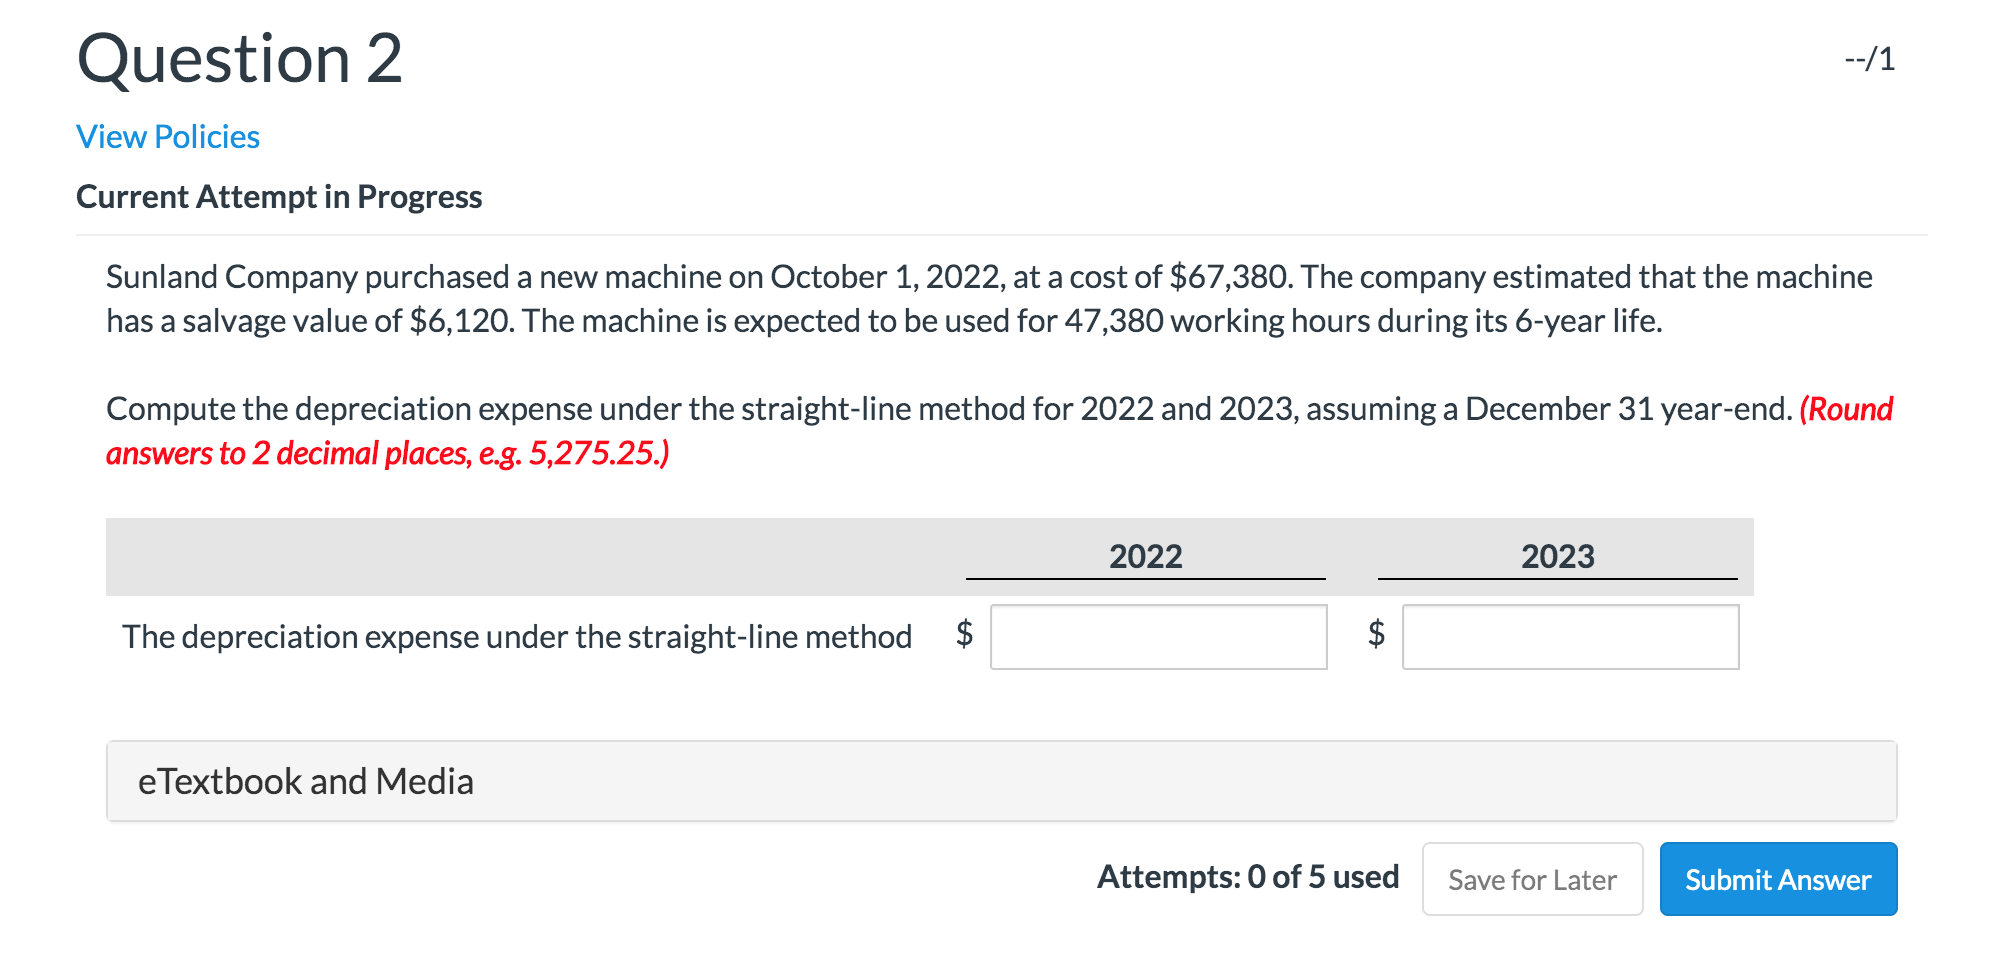Select the depreciation expense row label
Image resolution: width=1992 pixels, height=980 pixels.
click(517, 636)
